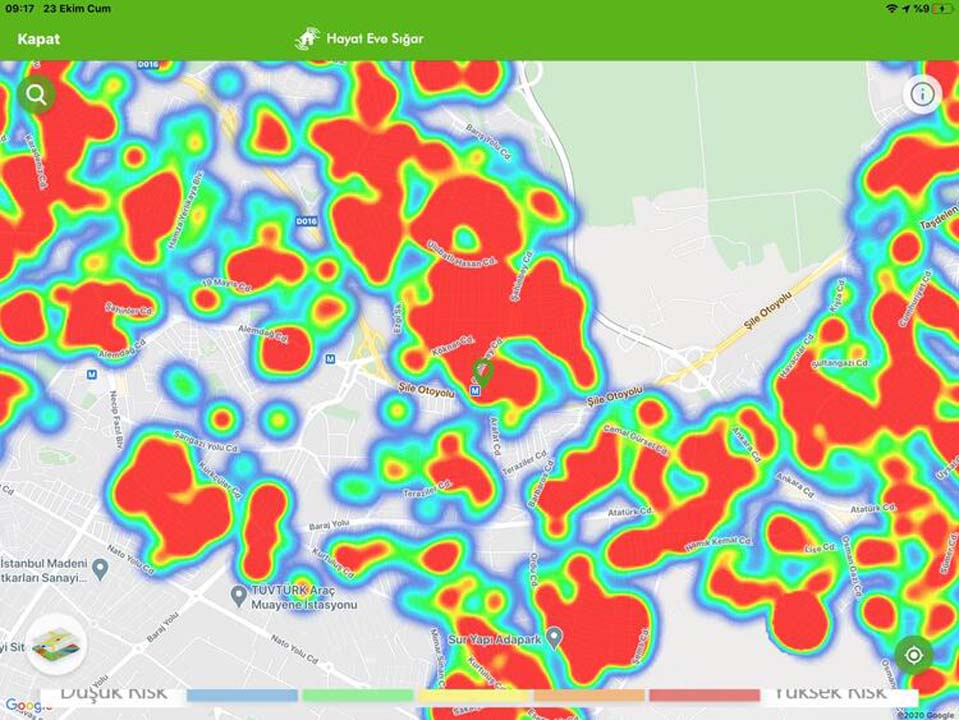Tap the metro icon beside Necip Fazıl Blv.
The image size is (959, 720).
[92, 374]
